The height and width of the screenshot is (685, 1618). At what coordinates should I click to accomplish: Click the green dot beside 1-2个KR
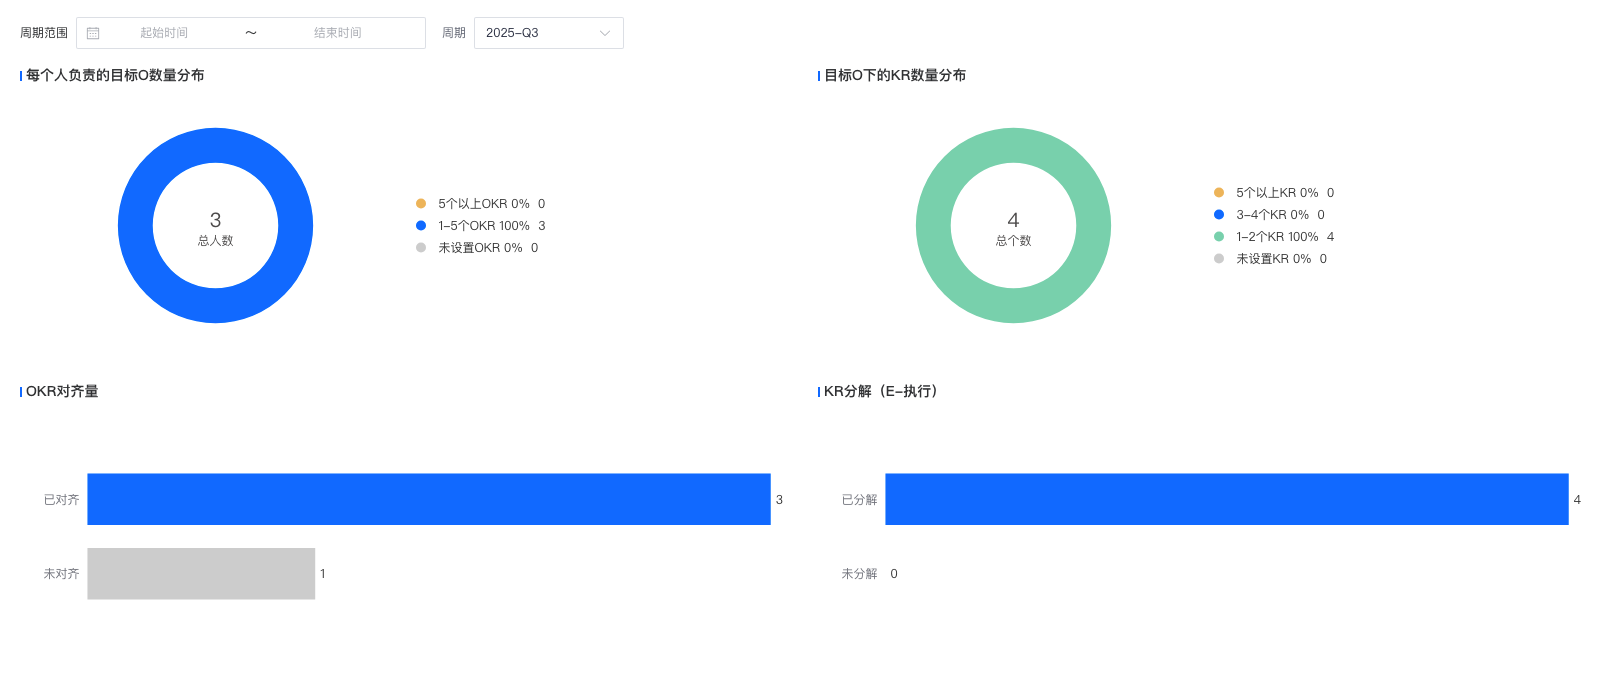click(x=1219, y=237)
